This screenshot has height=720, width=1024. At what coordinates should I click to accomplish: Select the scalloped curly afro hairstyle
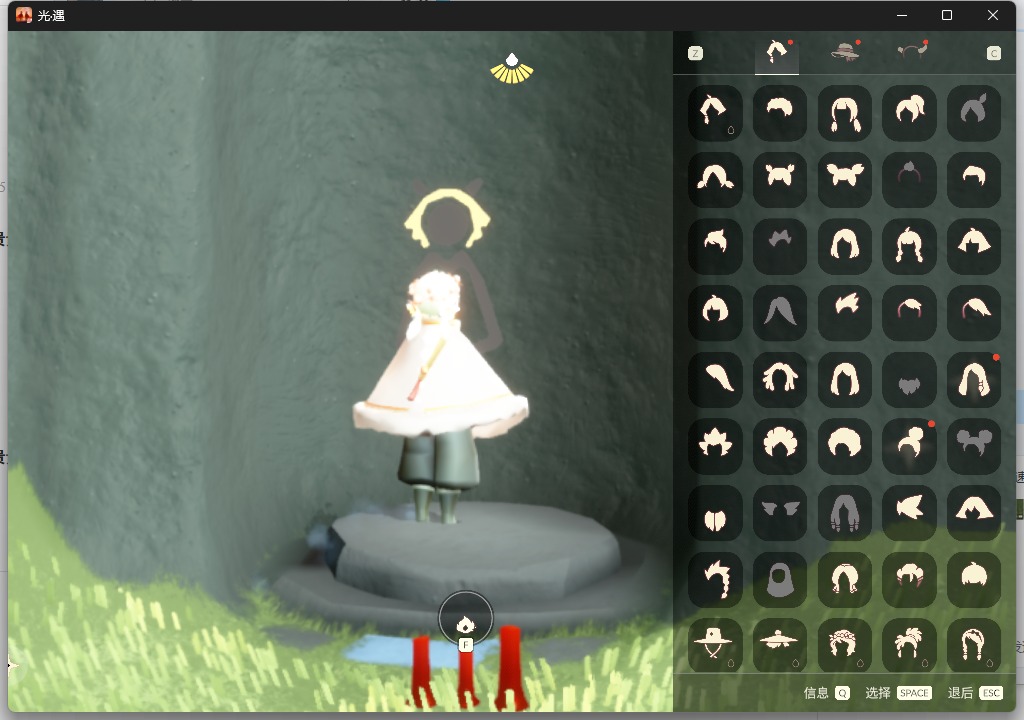(x=780, y=446)
